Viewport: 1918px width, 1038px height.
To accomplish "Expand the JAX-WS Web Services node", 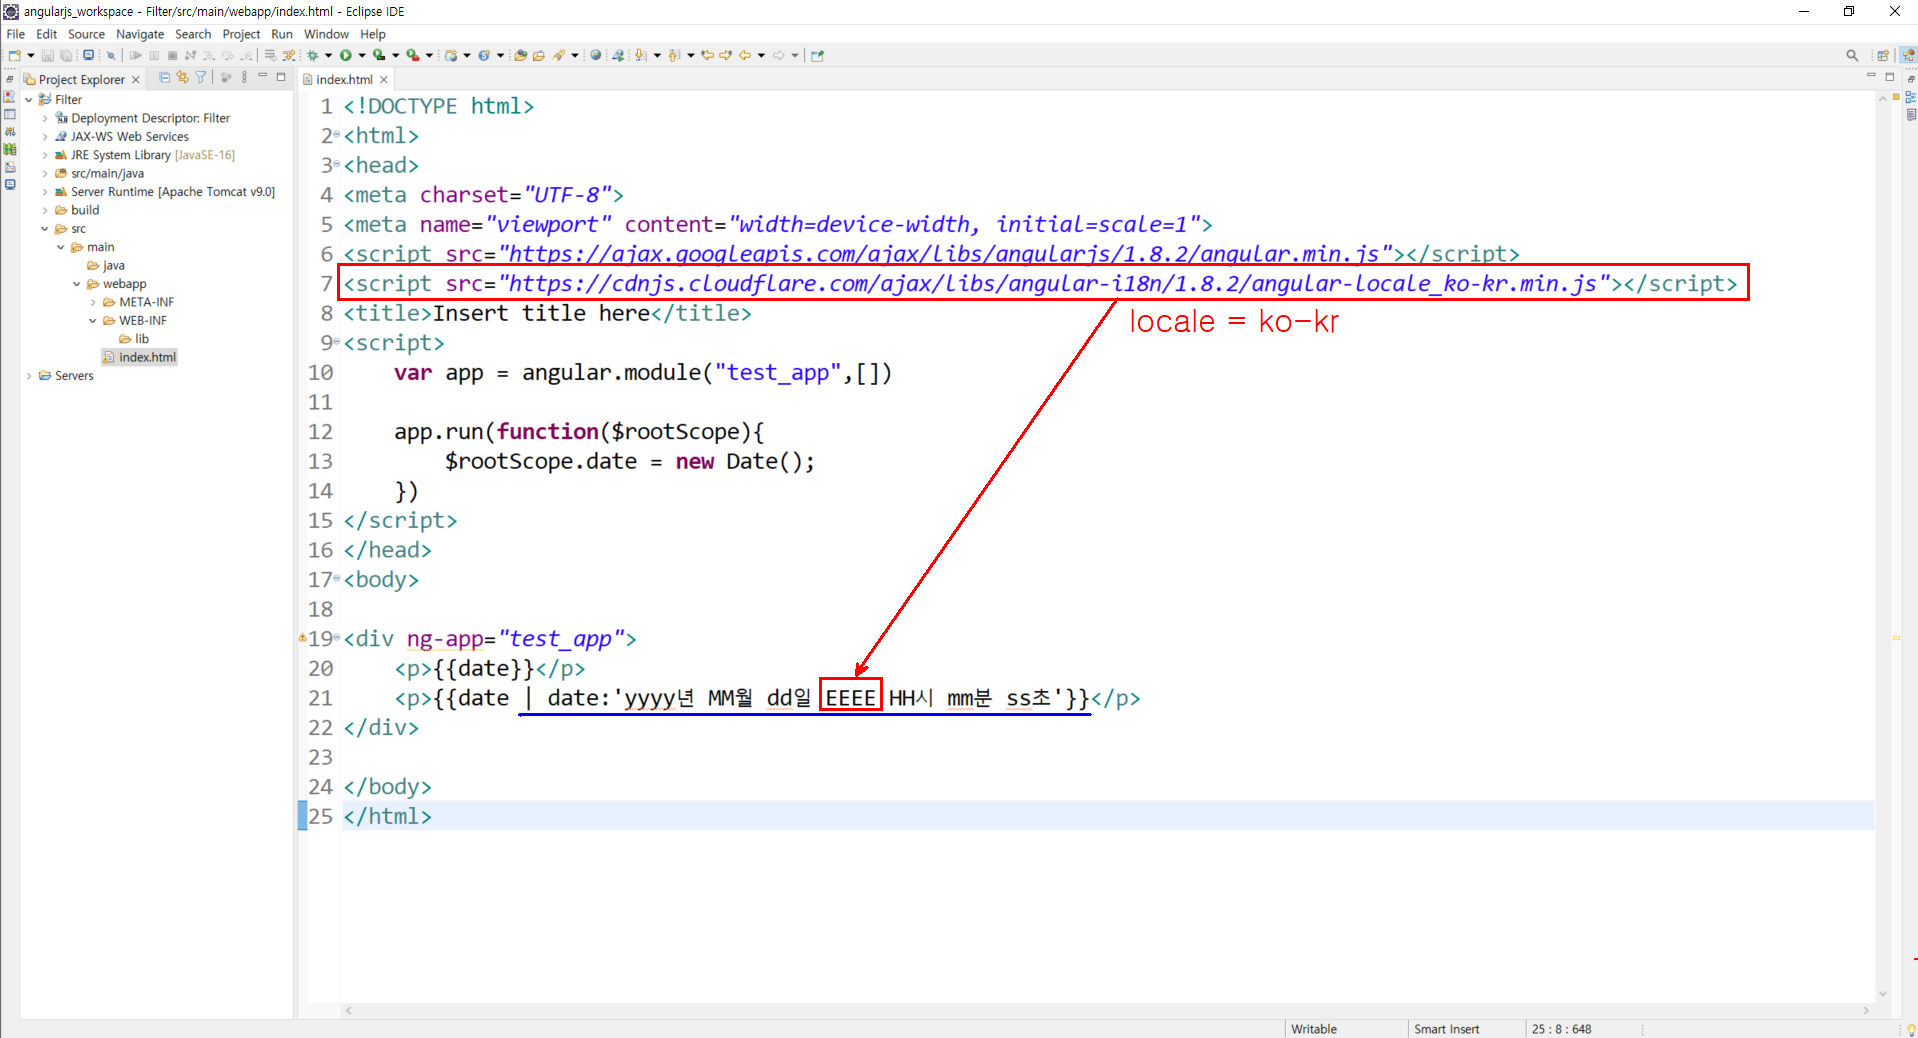I will point(45,137).
